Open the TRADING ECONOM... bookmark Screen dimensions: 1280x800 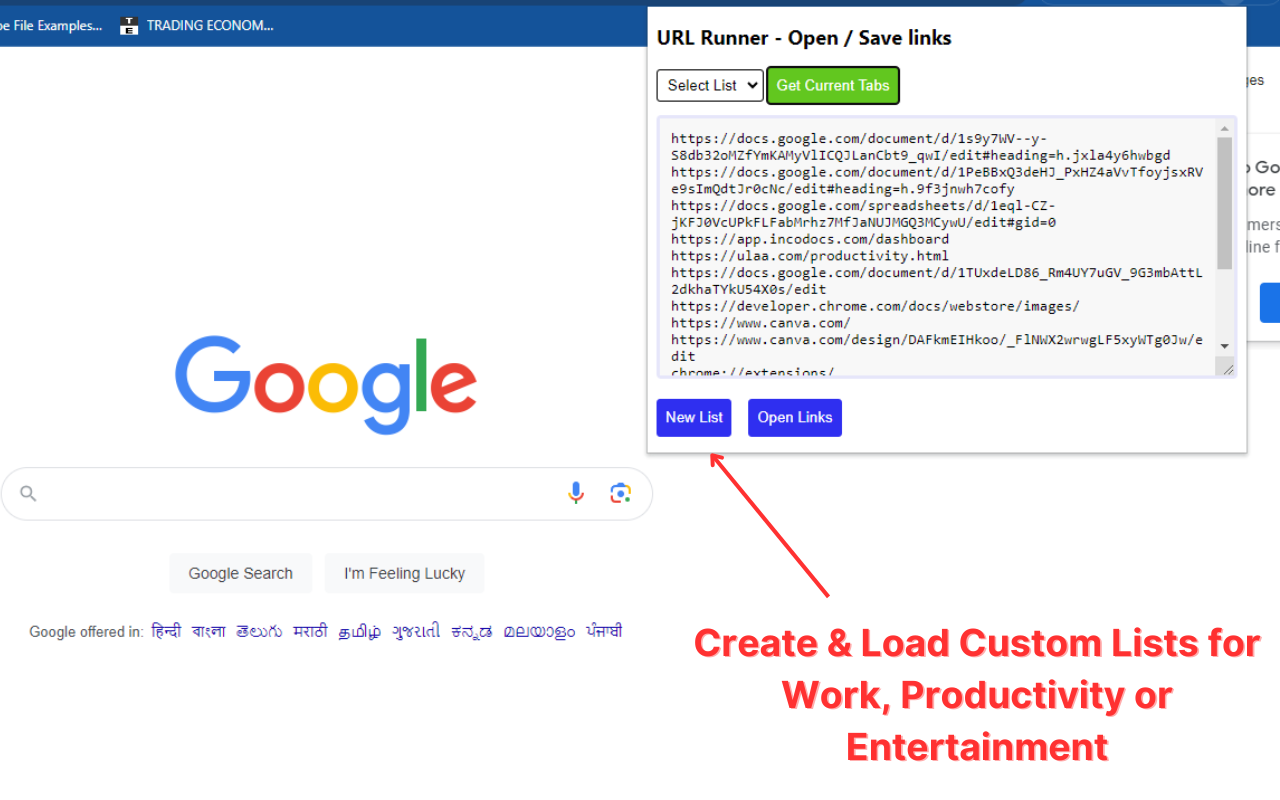click(x=197, y=26)
